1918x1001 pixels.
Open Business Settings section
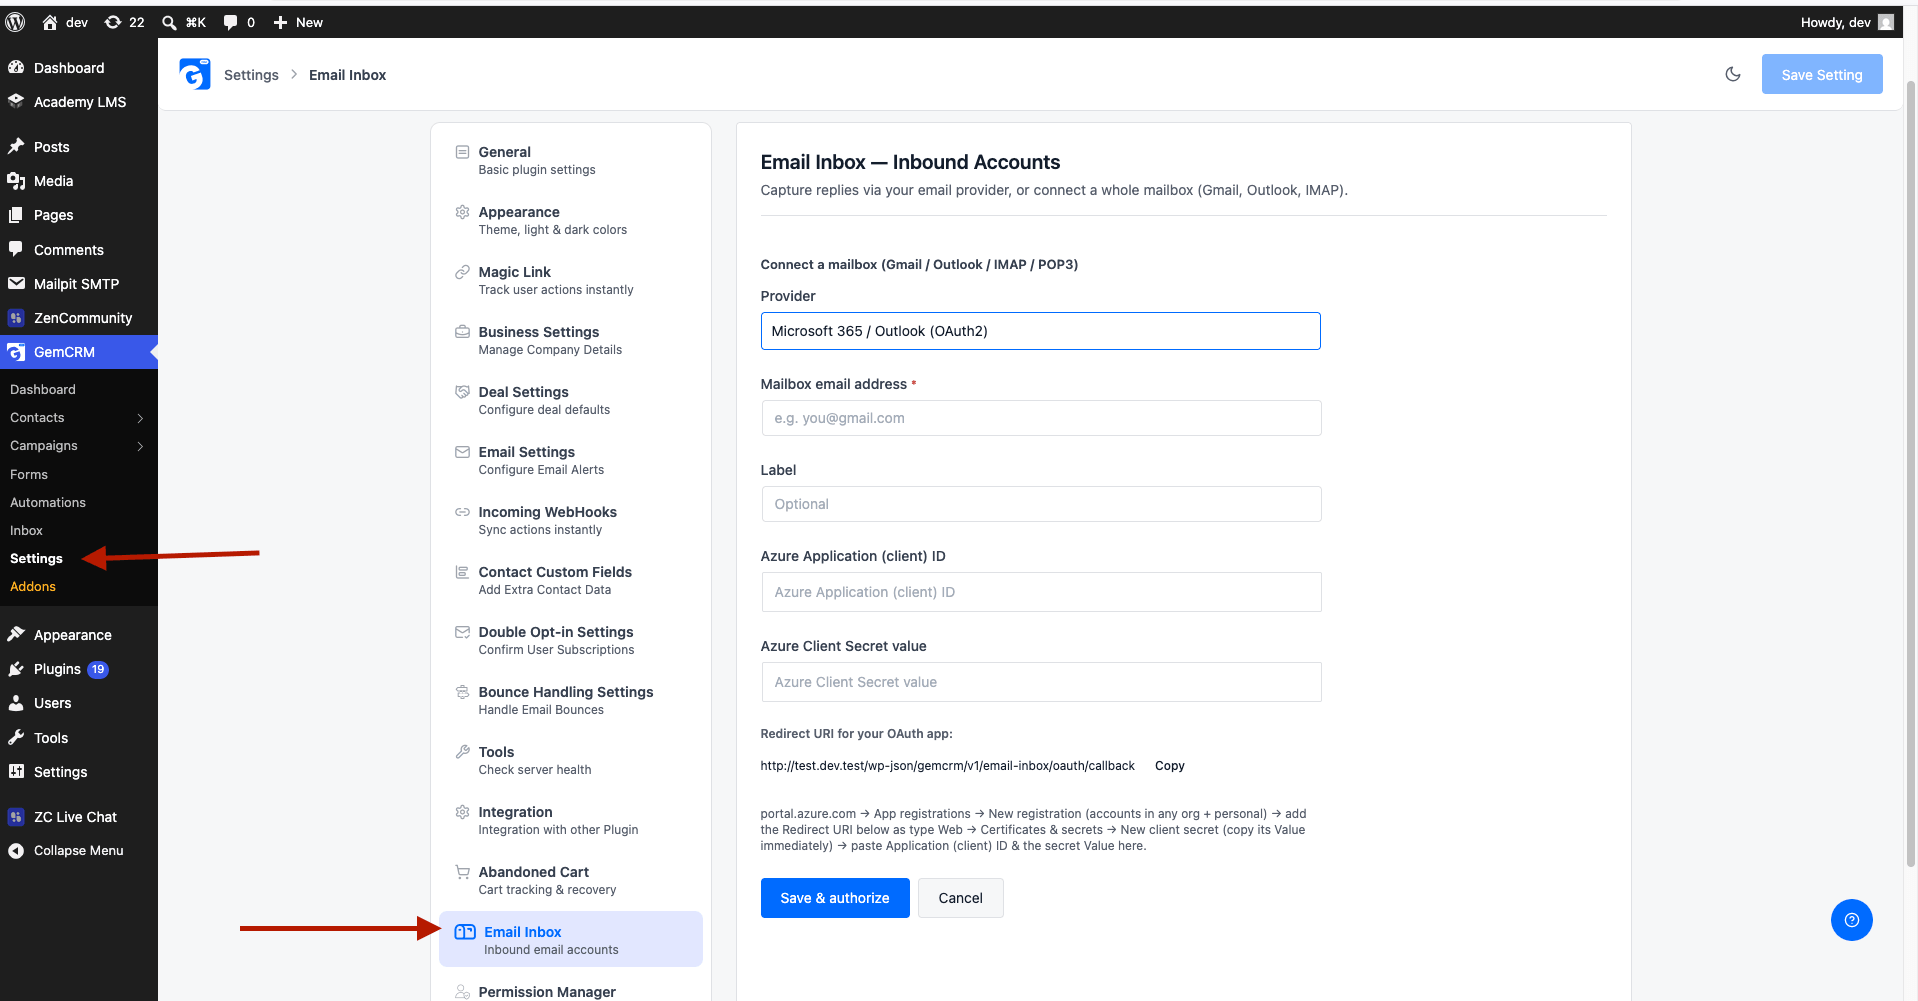571,340
